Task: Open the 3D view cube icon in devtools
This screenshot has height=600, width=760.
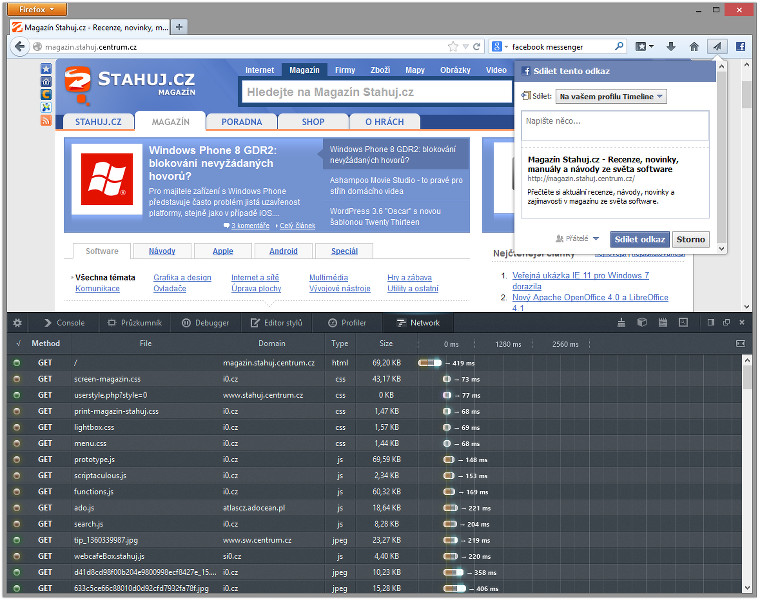Action: click(642, 323)
